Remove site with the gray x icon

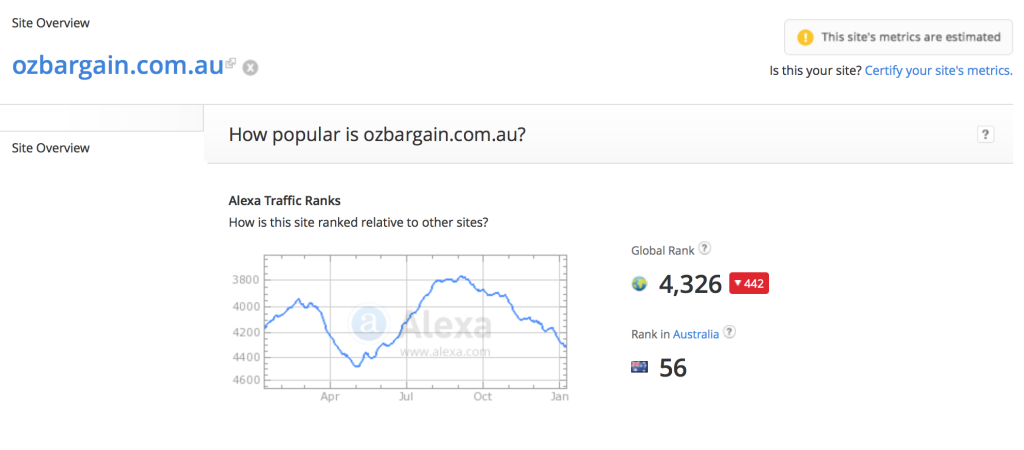(x=250, y=68)
